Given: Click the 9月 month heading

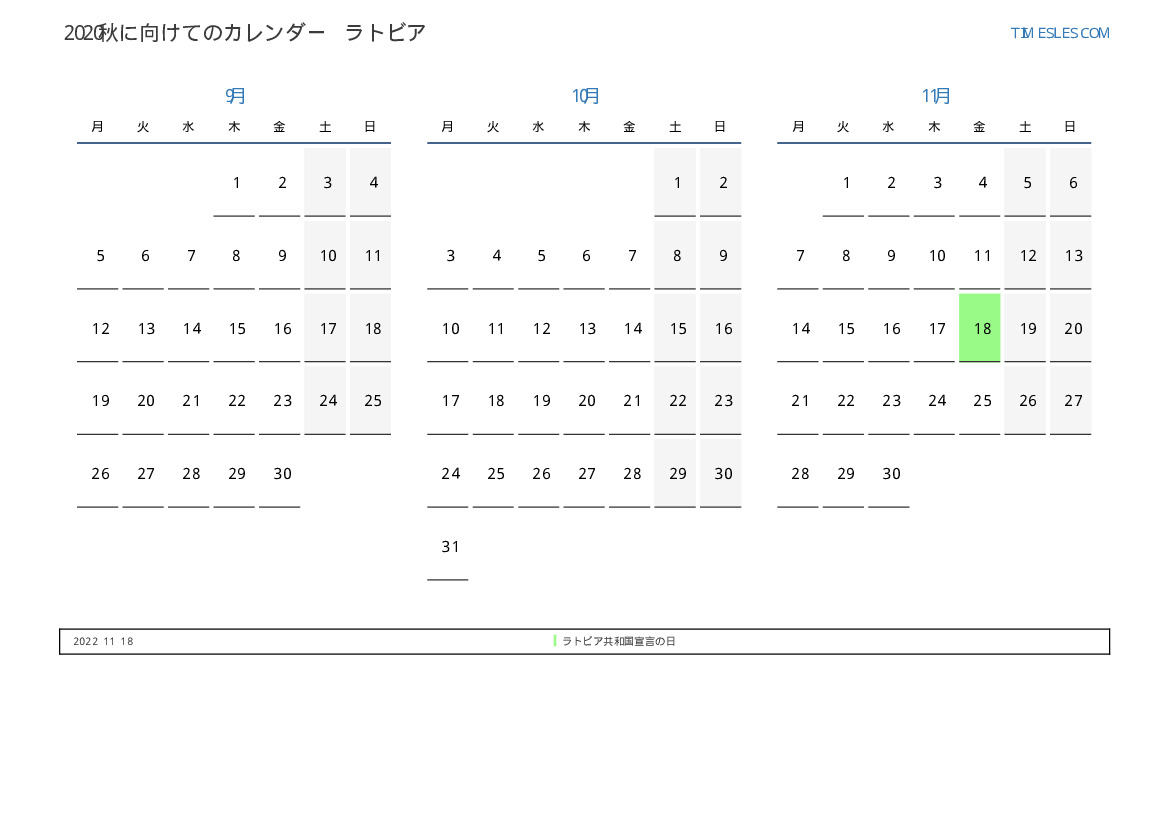Looking at the screenshot, I should coord(235,95).
